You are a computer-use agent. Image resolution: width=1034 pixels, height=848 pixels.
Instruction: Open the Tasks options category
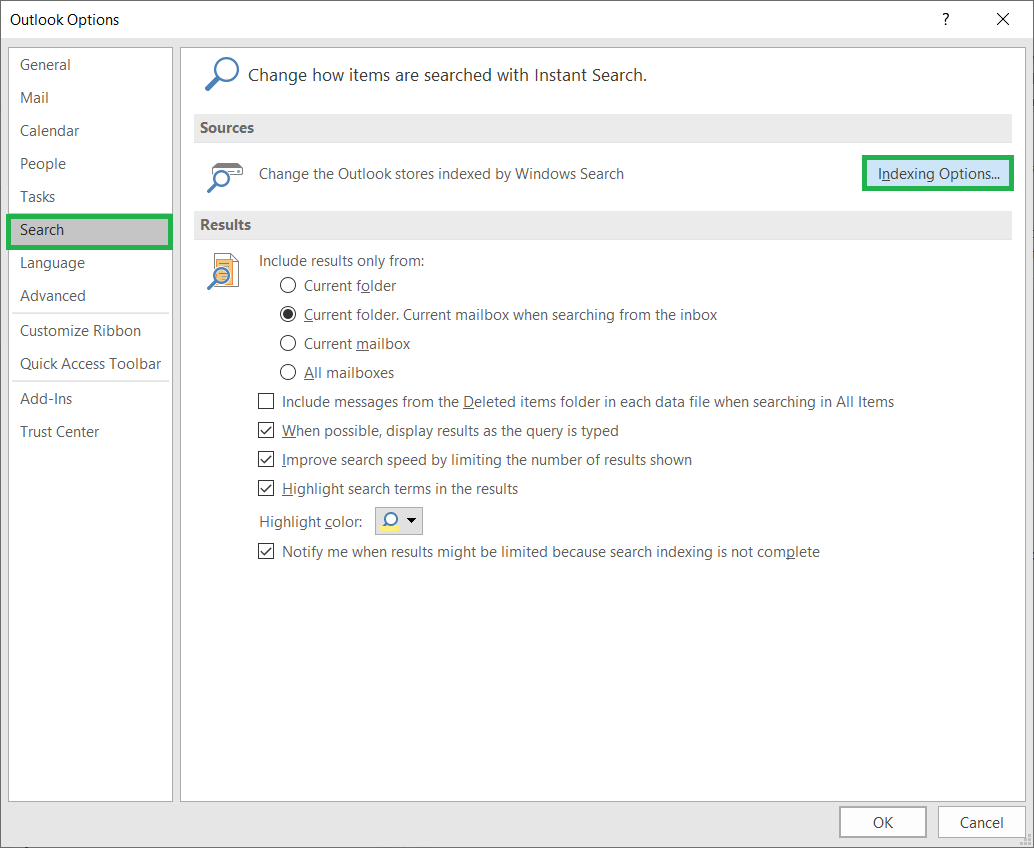coord(89,197)
